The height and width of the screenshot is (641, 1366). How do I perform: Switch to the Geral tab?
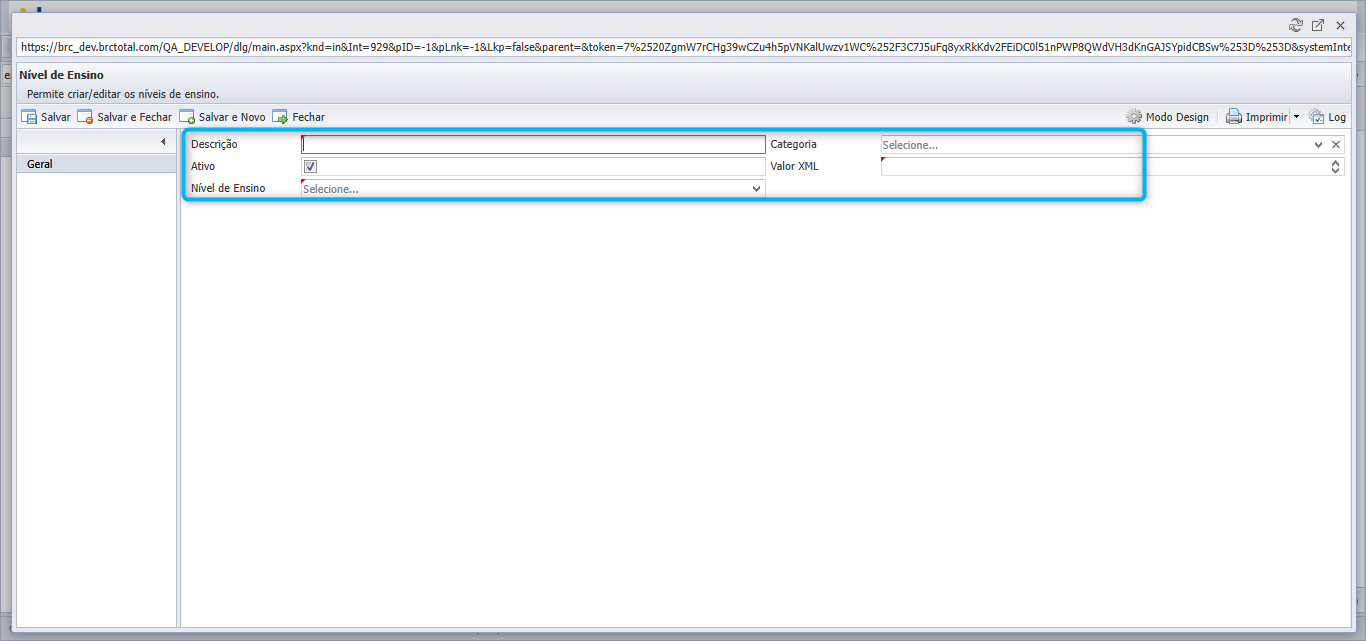tap(97, 164)
